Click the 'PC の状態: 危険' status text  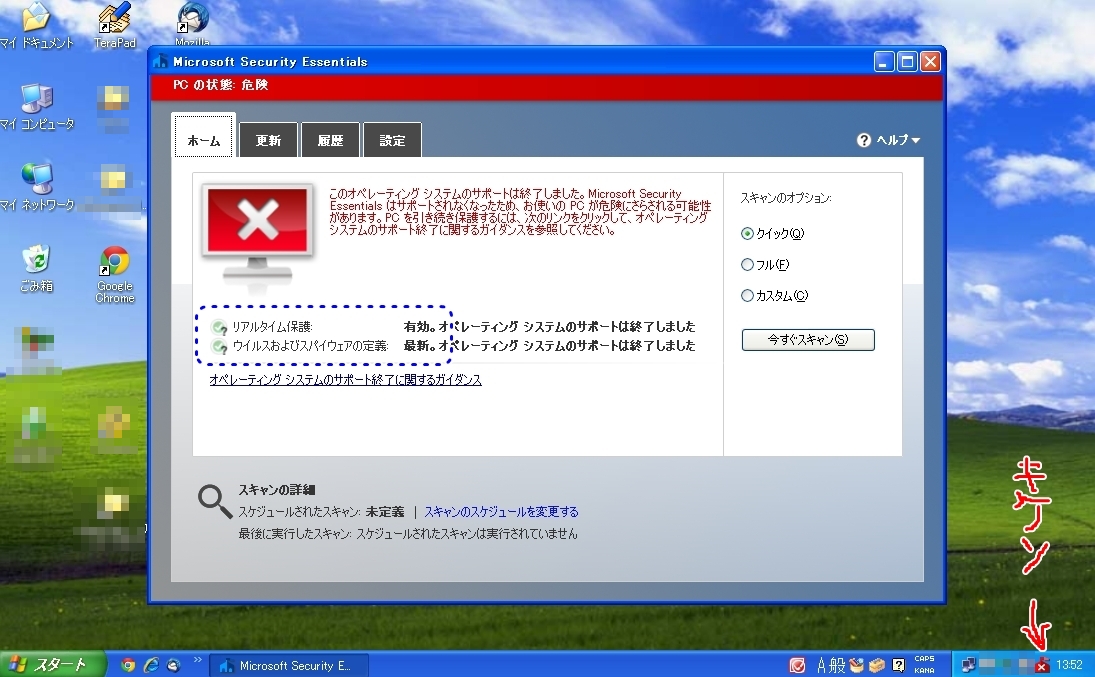point(221,85)
